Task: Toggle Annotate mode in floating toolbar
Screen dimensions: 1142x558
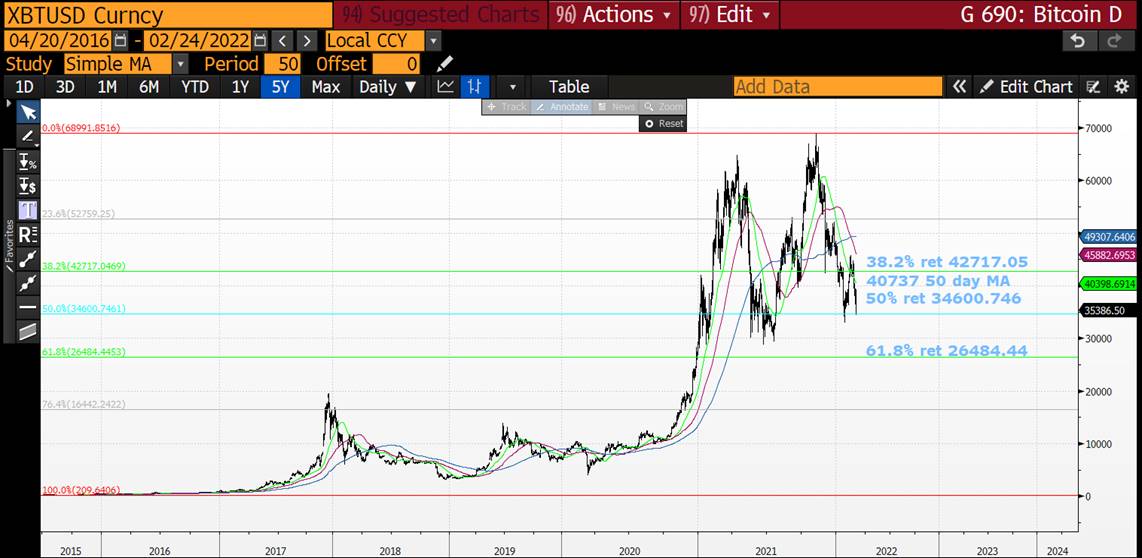Action: tap(564, 107)
